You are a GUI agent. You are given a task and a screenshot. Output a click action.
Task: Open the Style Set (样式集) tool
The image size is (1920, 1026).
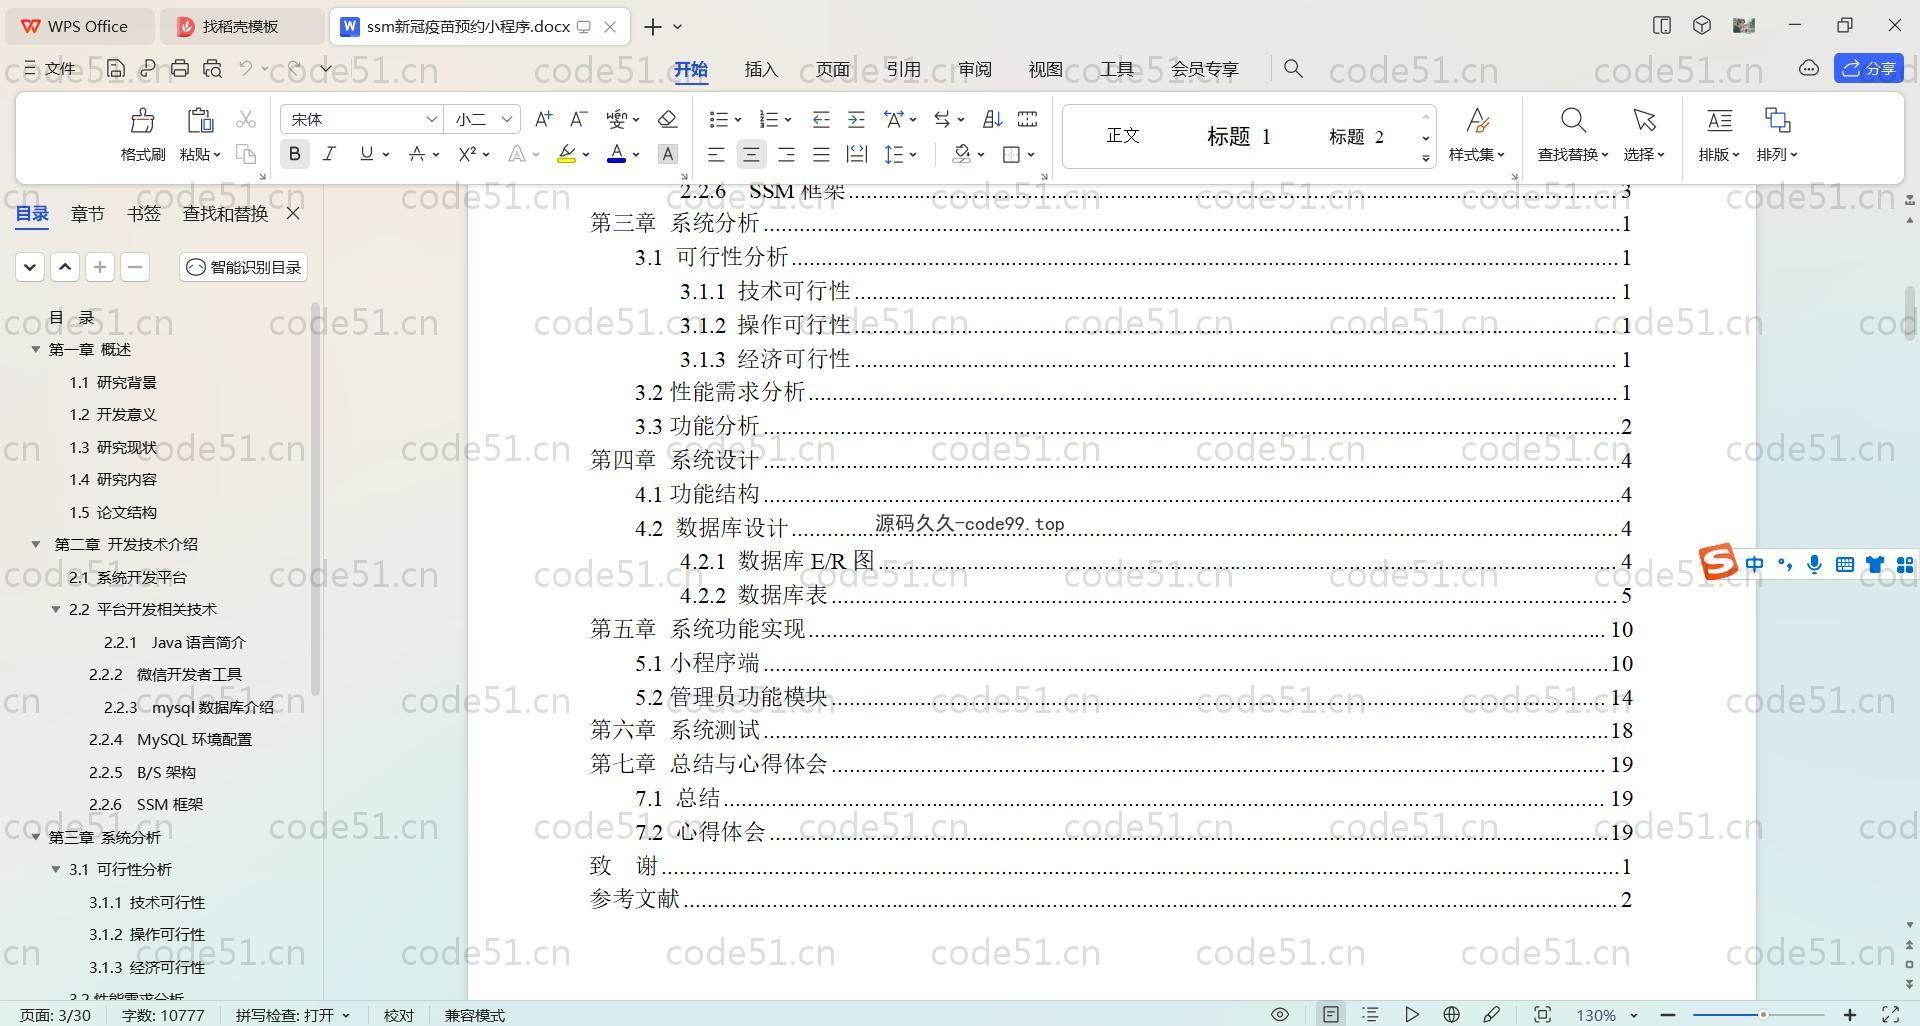(x=1477, y=134)
